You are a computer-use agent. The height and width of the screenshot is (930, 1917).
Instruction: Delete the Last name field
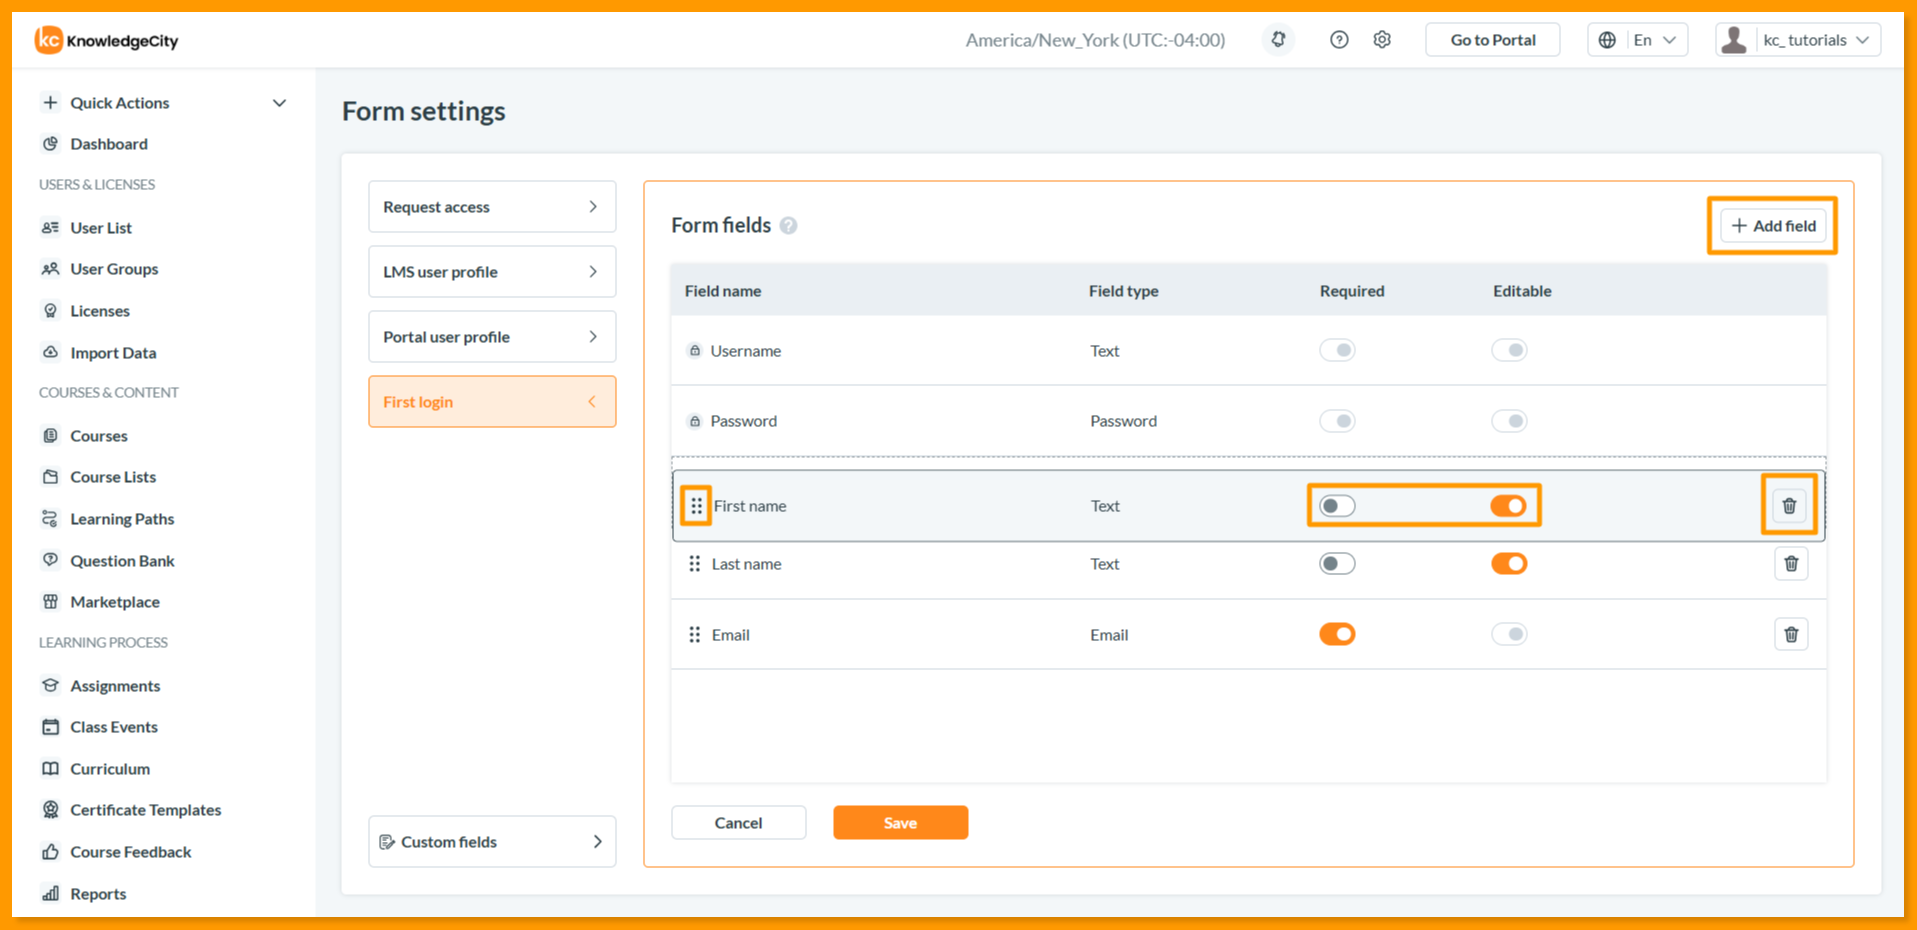(1791, 564)
